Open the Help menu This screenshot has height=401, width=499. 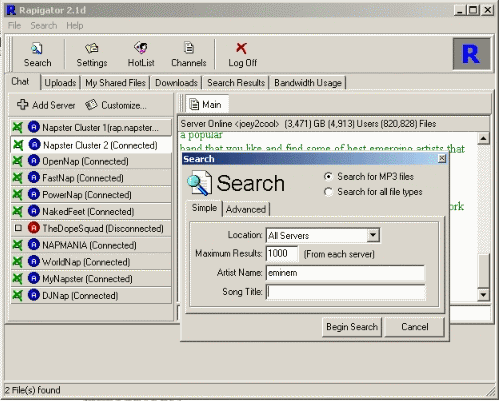coord(75,25)
